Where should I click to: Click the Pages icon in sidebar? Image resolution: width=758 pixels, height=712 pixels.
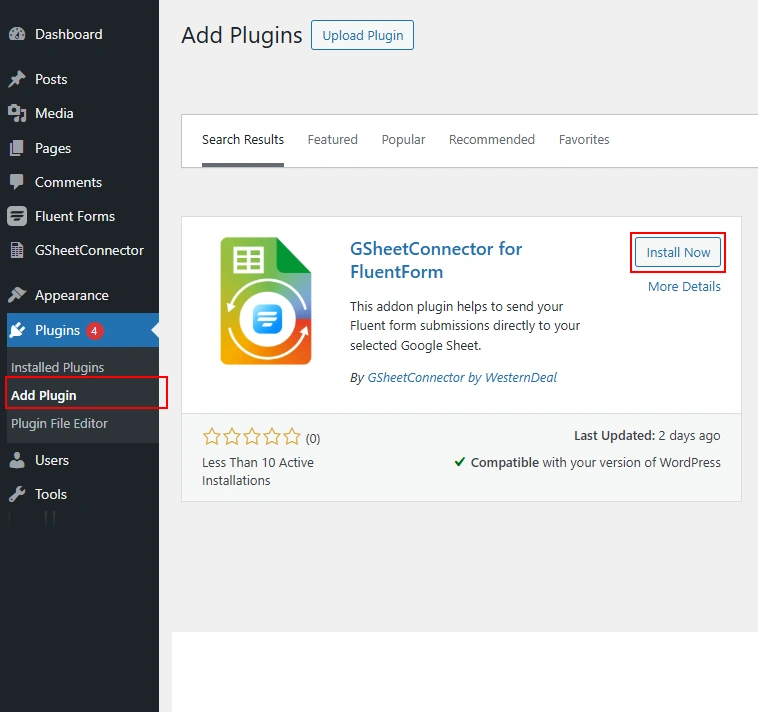17,148
